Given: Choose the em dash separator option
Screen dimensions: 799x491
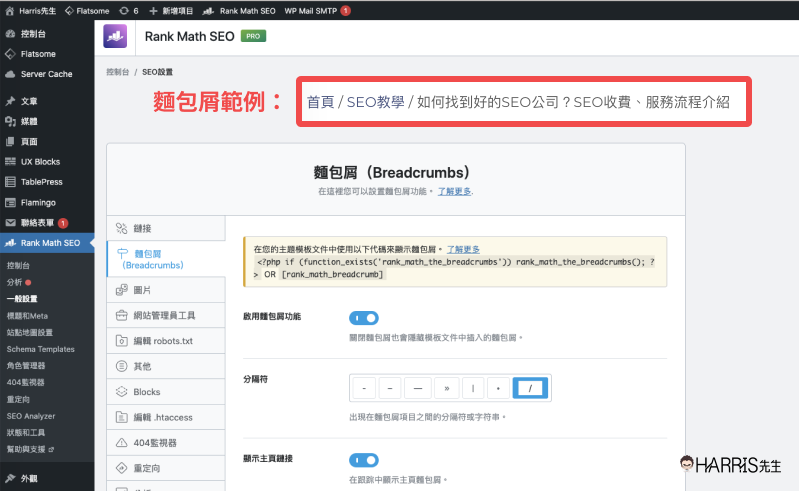Looking at the screenshot, I should [x=418, y=388].
